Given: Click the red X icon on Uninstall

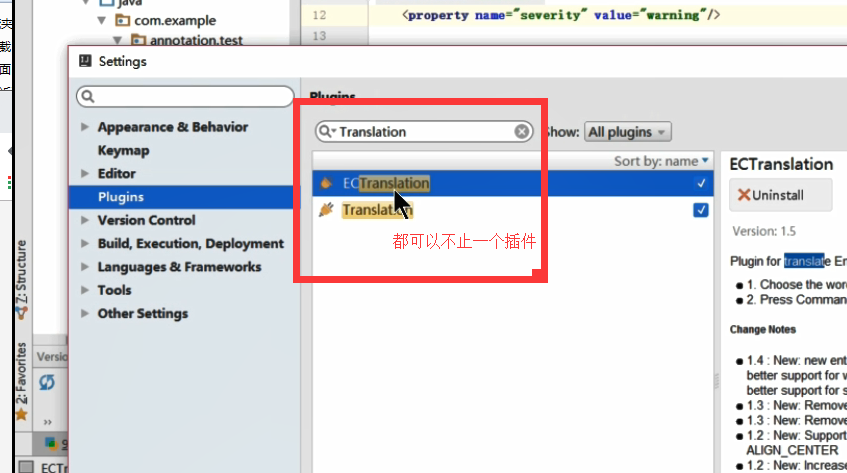Looking at the screenshot, I should (x=744, y=195).
